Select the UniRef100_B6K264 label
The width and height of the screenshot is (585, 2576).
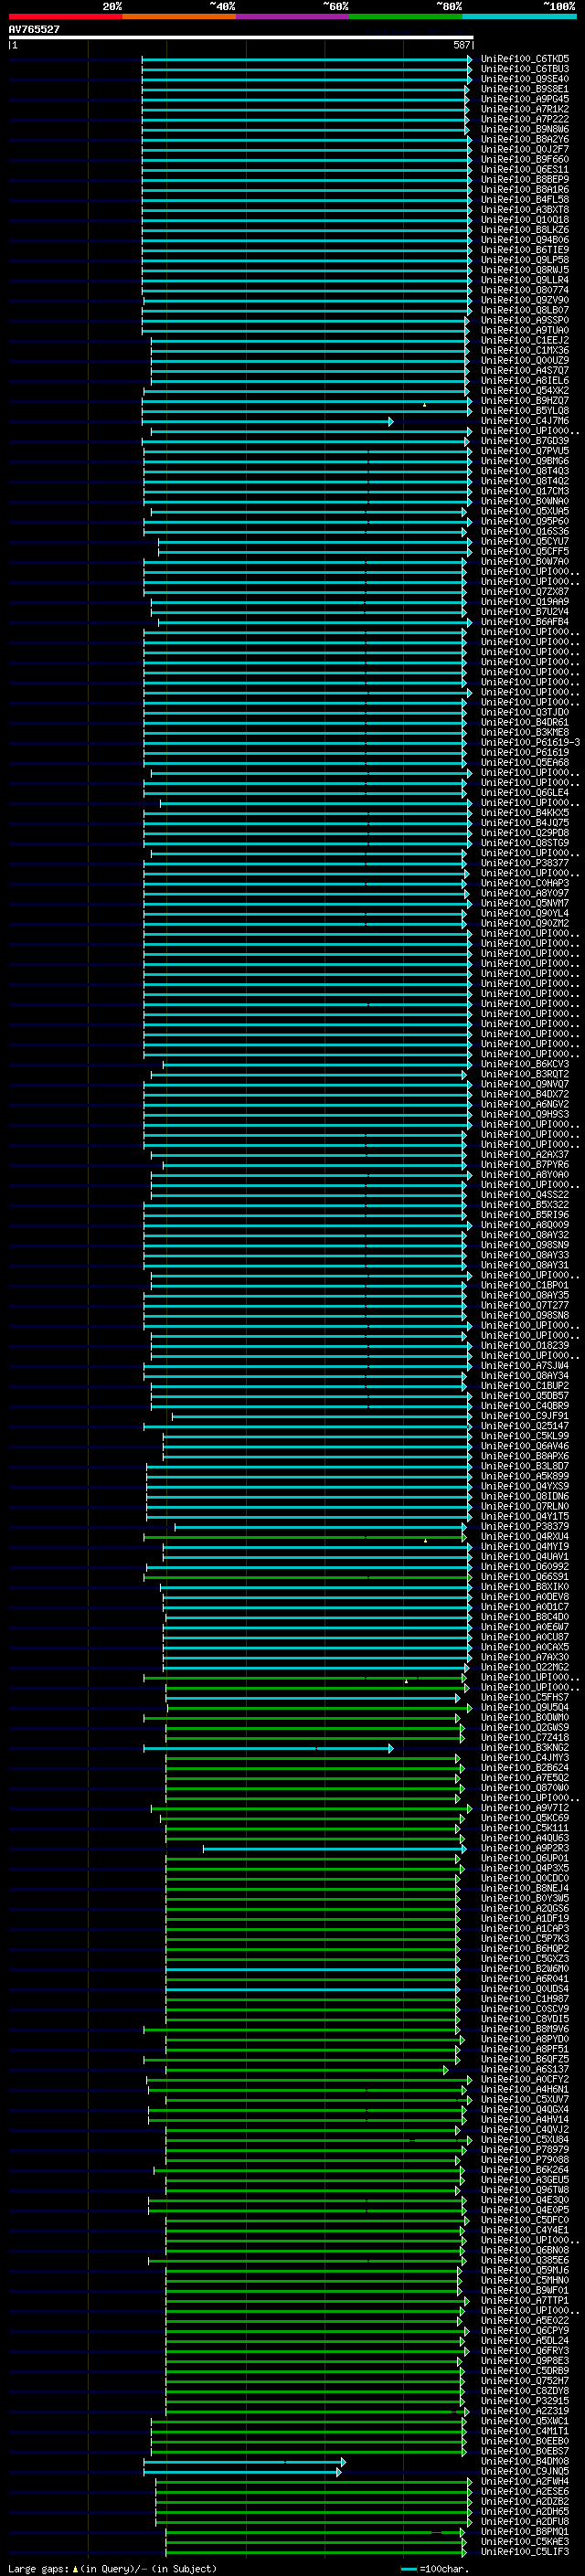click(525, 2169)
